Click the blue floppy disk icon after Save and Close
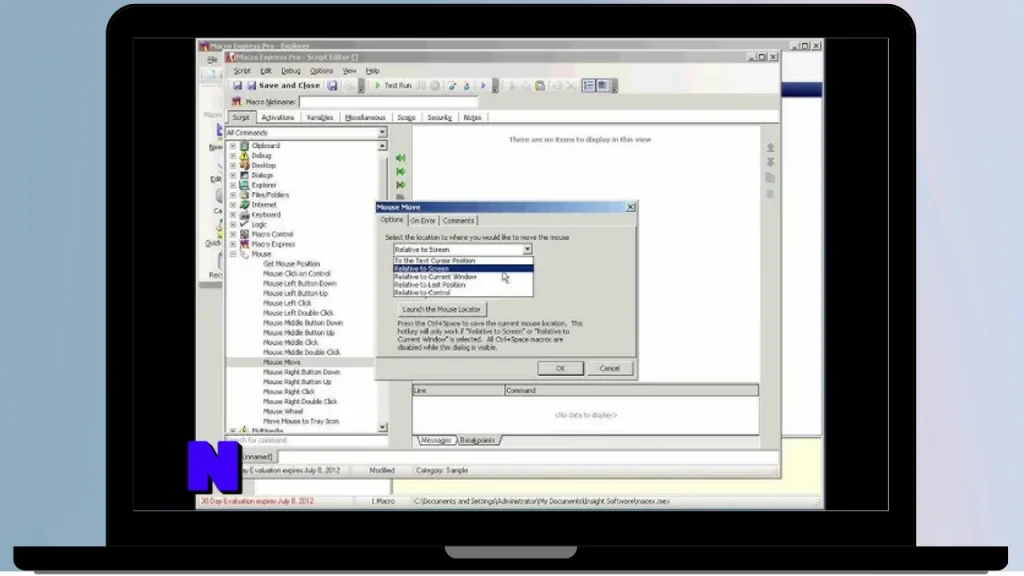Screen dimensions: 1024x576 tap(332, 86)
